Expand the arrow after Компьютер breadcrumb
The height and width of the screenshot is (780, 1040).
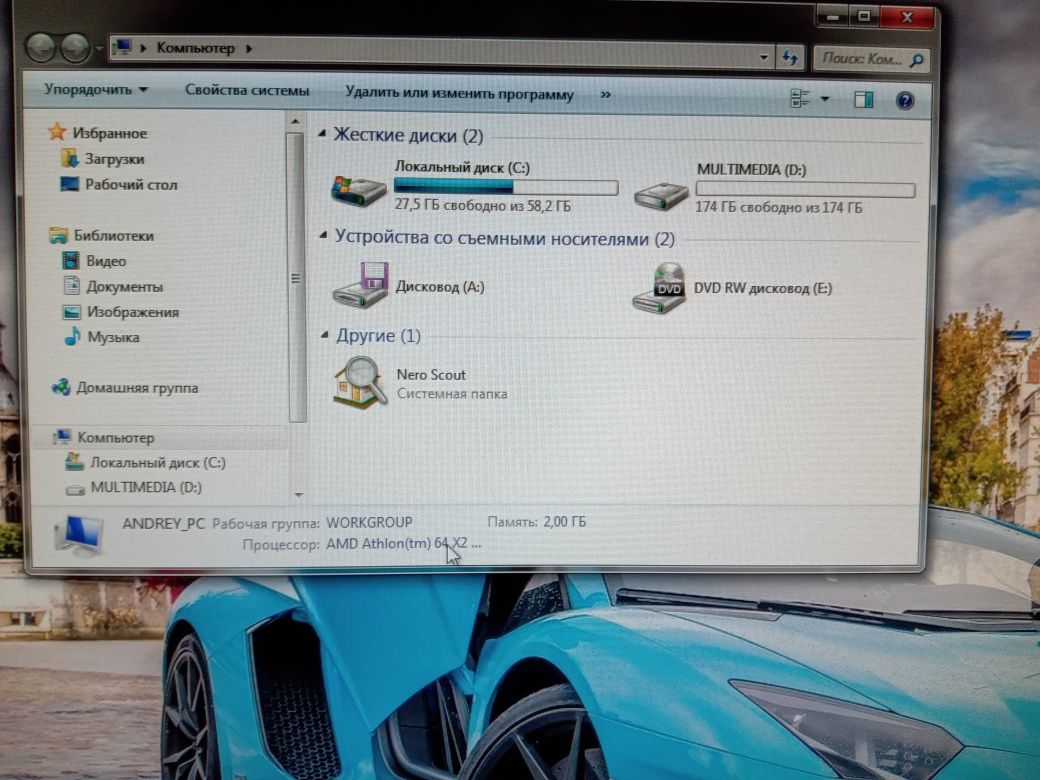(x=249, y=48)
